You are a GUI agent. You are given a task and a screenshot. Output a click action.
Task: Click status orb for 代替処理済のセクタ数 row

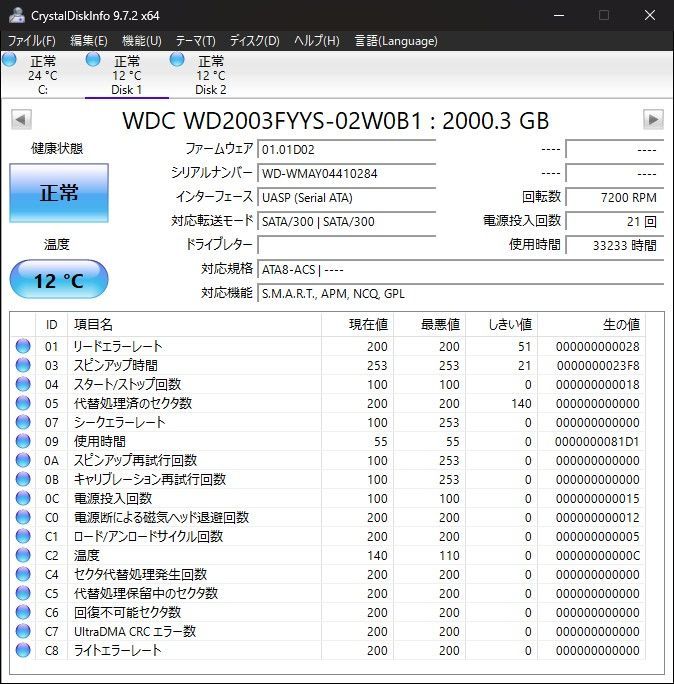pyautogui.click(x=23, y=403)
